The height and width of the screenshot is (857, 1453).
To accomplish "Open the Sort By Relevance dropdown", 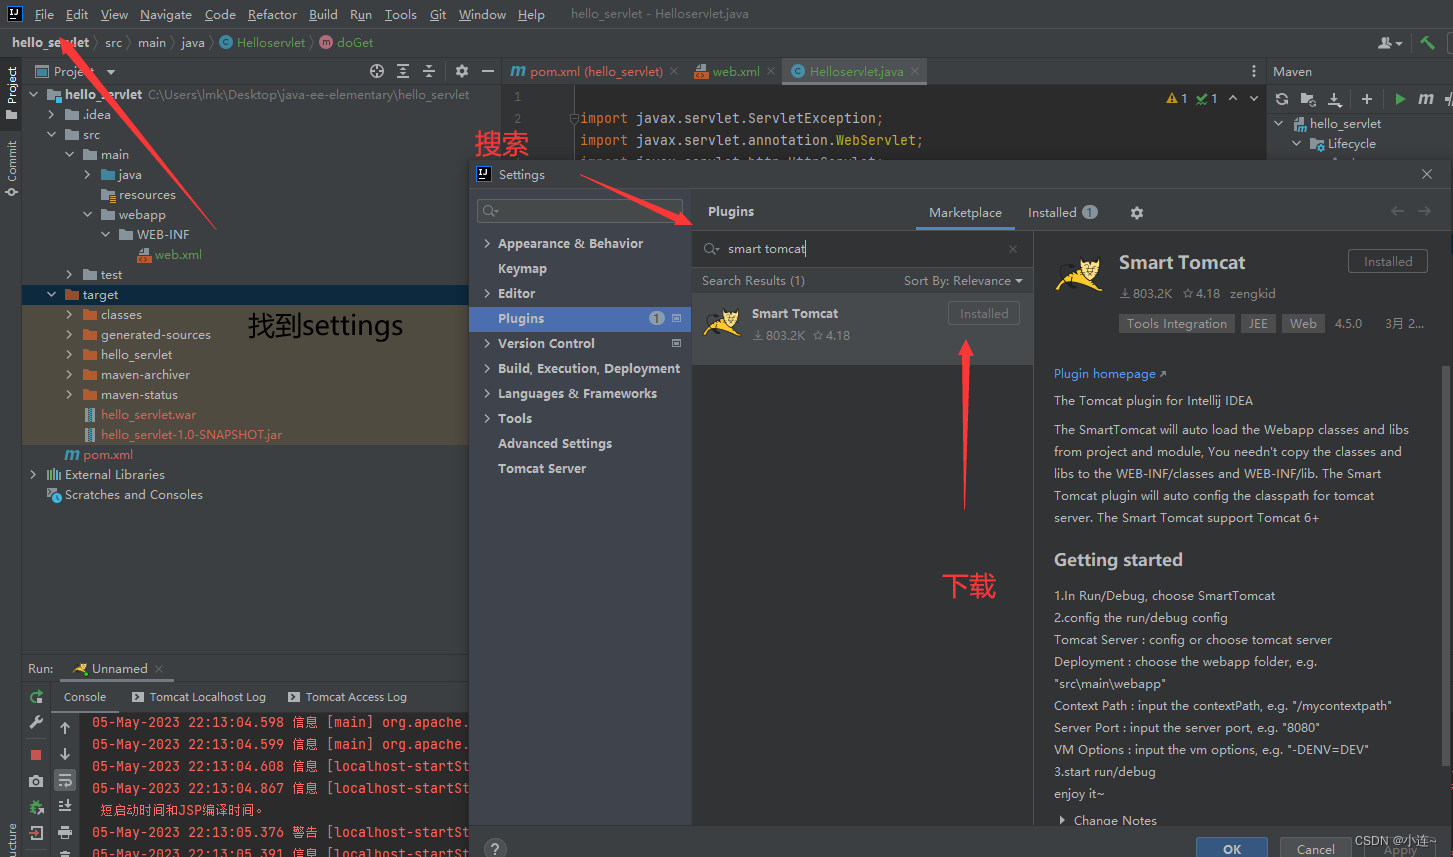I will pos(963,281).
